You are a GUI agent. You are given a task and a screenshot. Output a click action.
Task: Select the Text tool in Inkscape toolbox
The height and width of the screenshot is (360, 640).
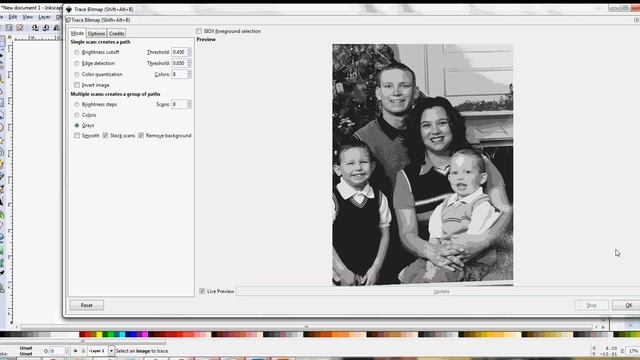tap(2, 202)
